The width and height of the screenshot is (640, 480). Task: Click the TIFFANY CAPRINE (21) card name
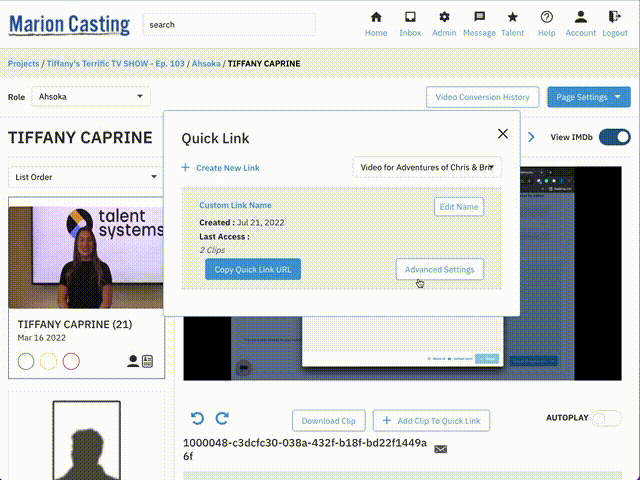click(75, 324)
